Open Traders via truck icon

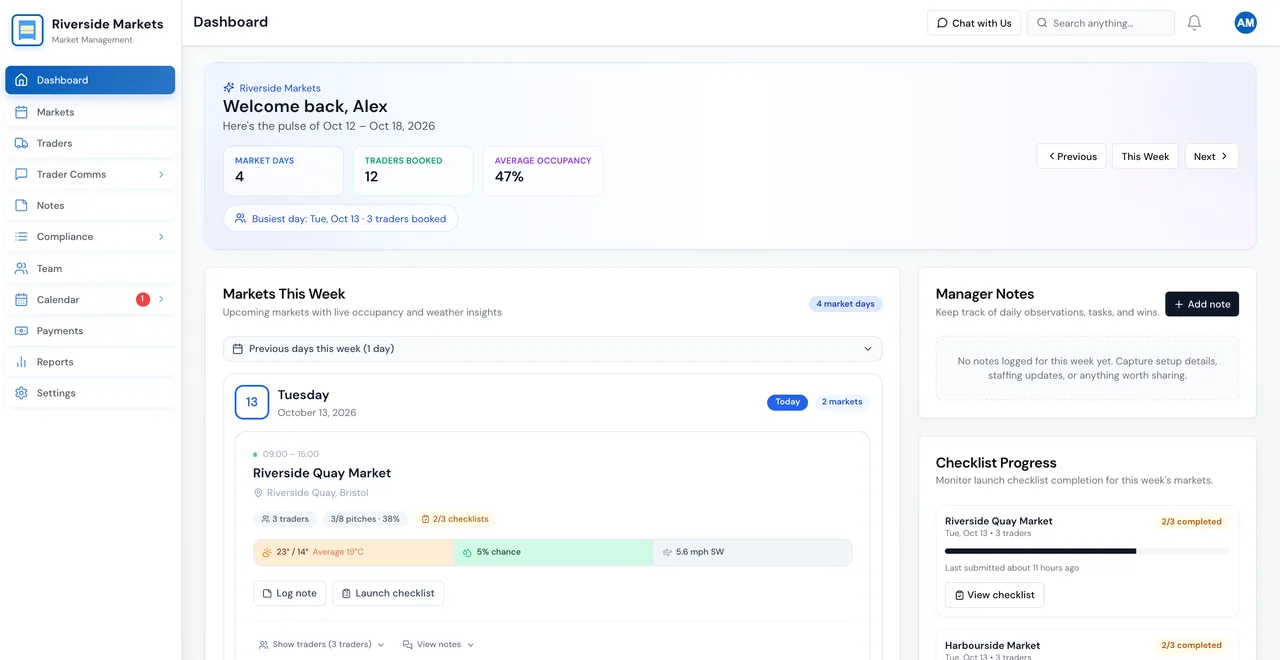(x=21, y=143)
